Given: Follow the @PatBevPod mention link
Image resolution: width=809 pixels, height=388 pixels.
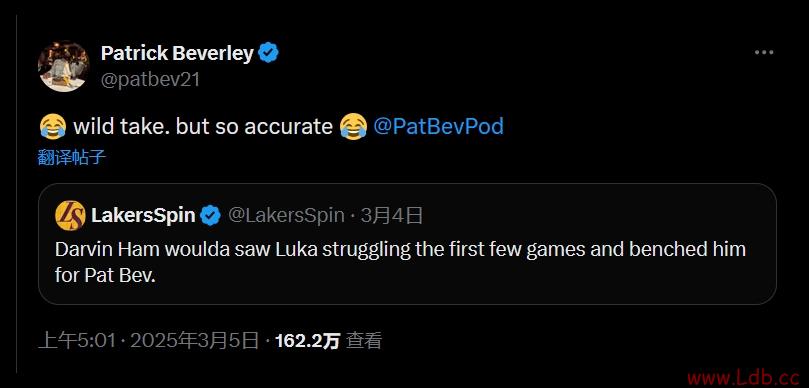Looking at the screenshot, I should pos(438,126).
